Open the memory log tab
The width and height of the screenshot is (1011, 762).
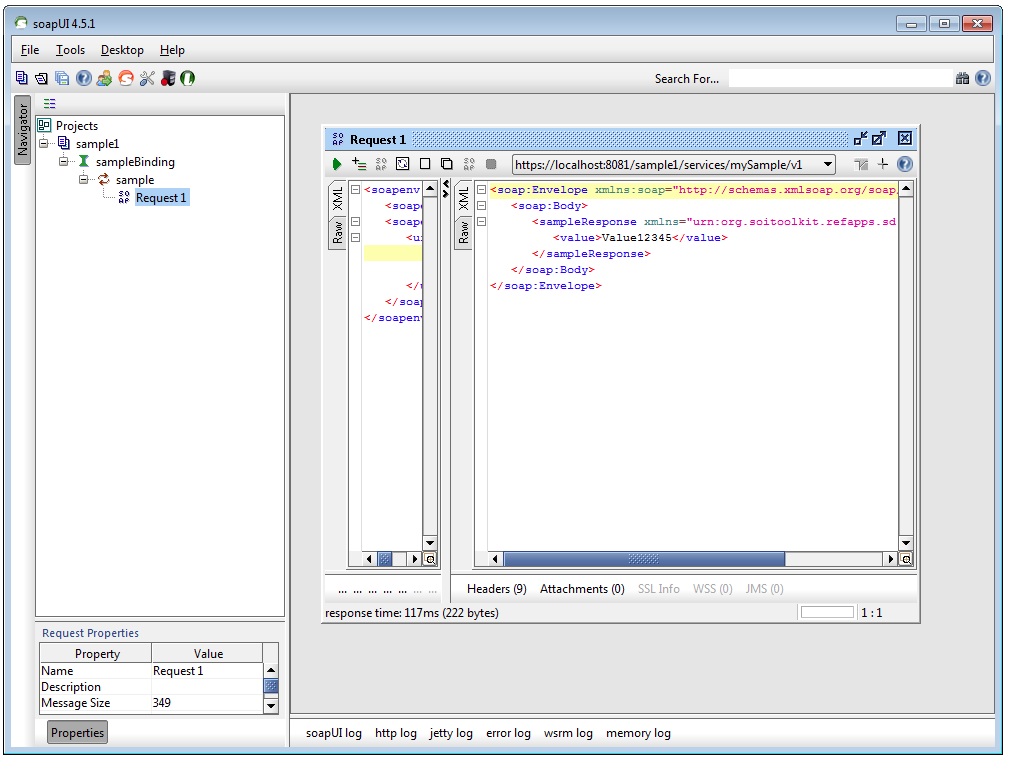click(638, 733)
